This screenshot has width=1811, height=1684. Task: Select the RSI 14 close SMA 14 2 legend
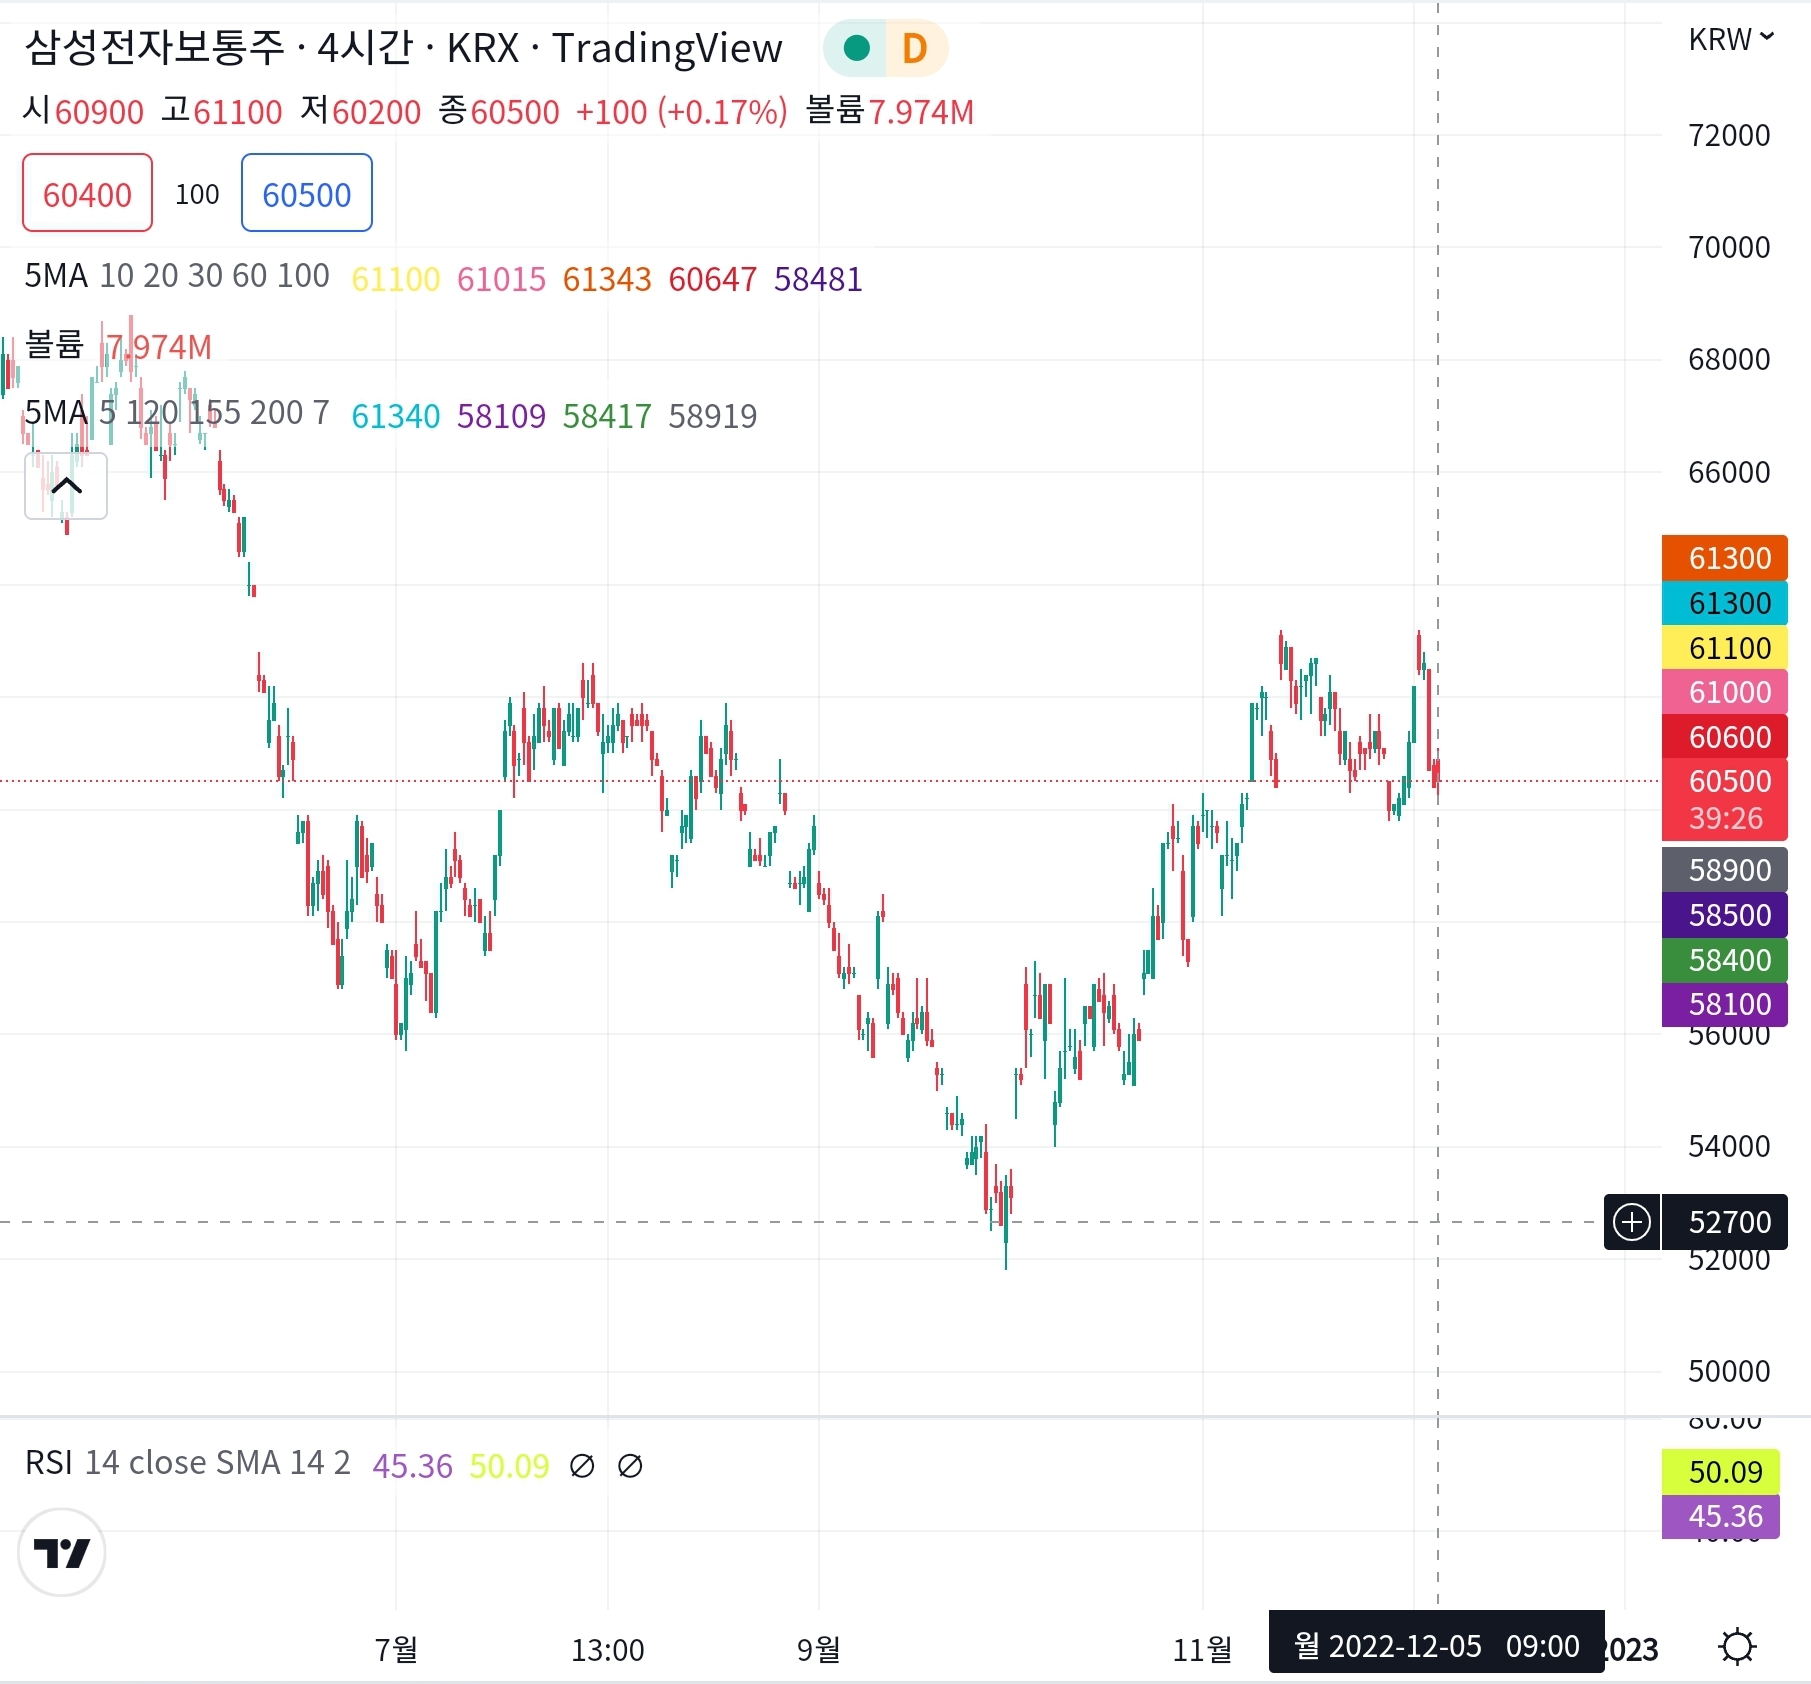(188, 1463)
